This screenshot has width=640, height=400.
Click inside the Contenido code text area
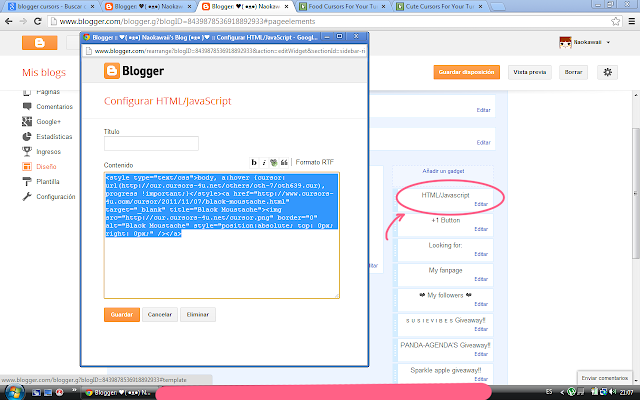point(222,235)
